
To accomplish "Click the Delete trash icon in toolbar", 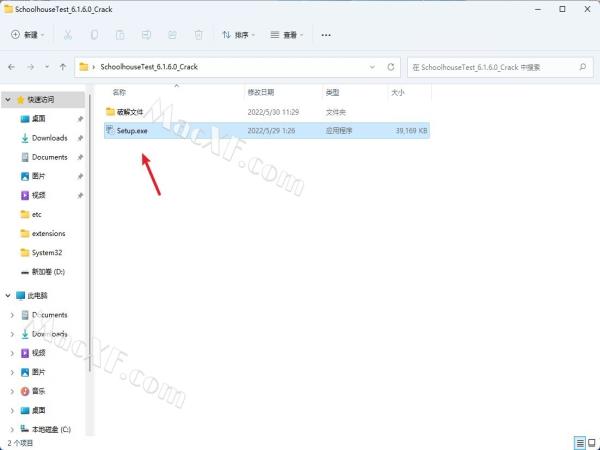I will [198, 34].
